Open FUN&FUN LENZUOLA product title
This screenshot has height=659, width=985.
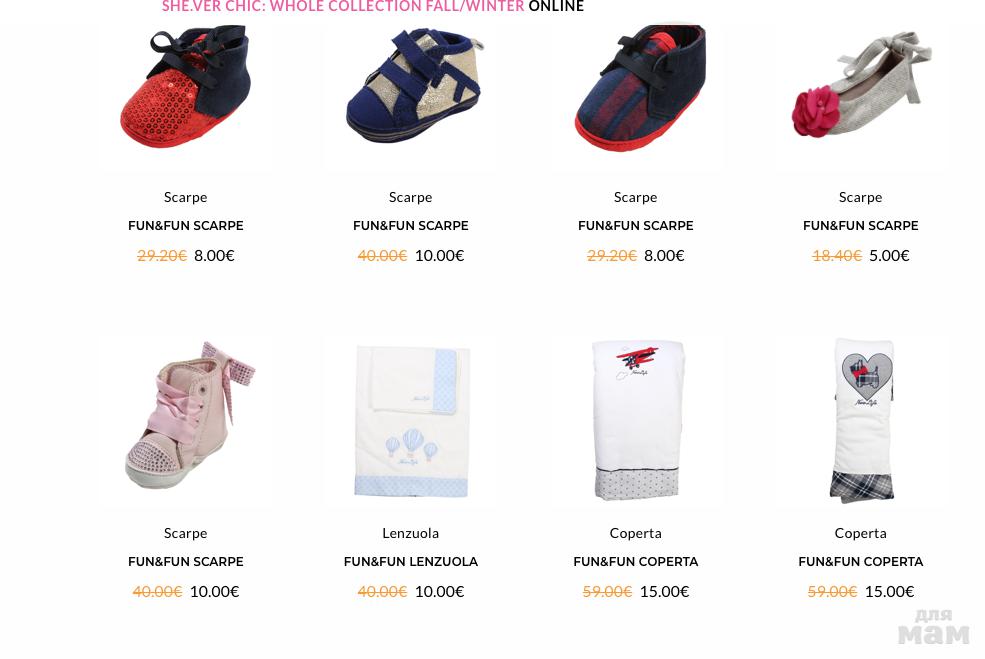coord(410,562)
